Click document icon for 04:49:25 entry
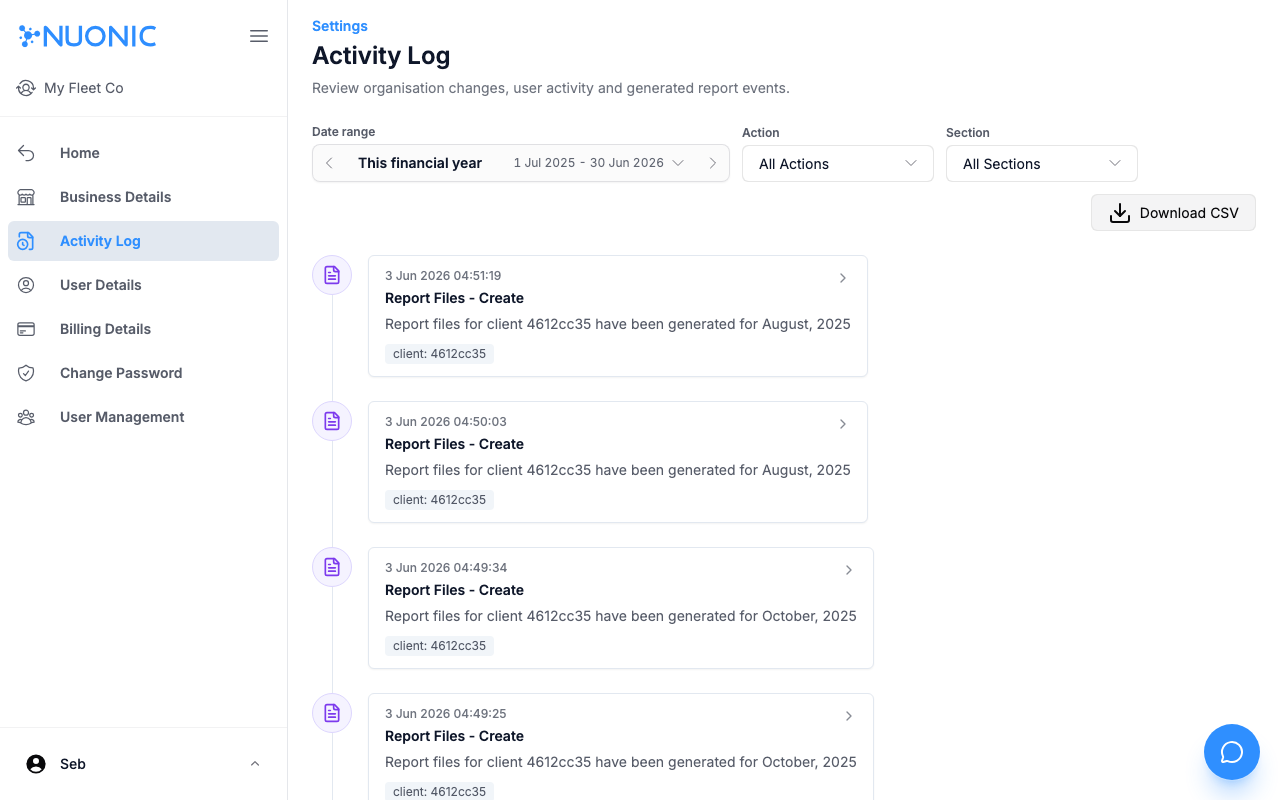This screenshot has height=800, width=1280. pyautogui.click(x=332, y=713)
